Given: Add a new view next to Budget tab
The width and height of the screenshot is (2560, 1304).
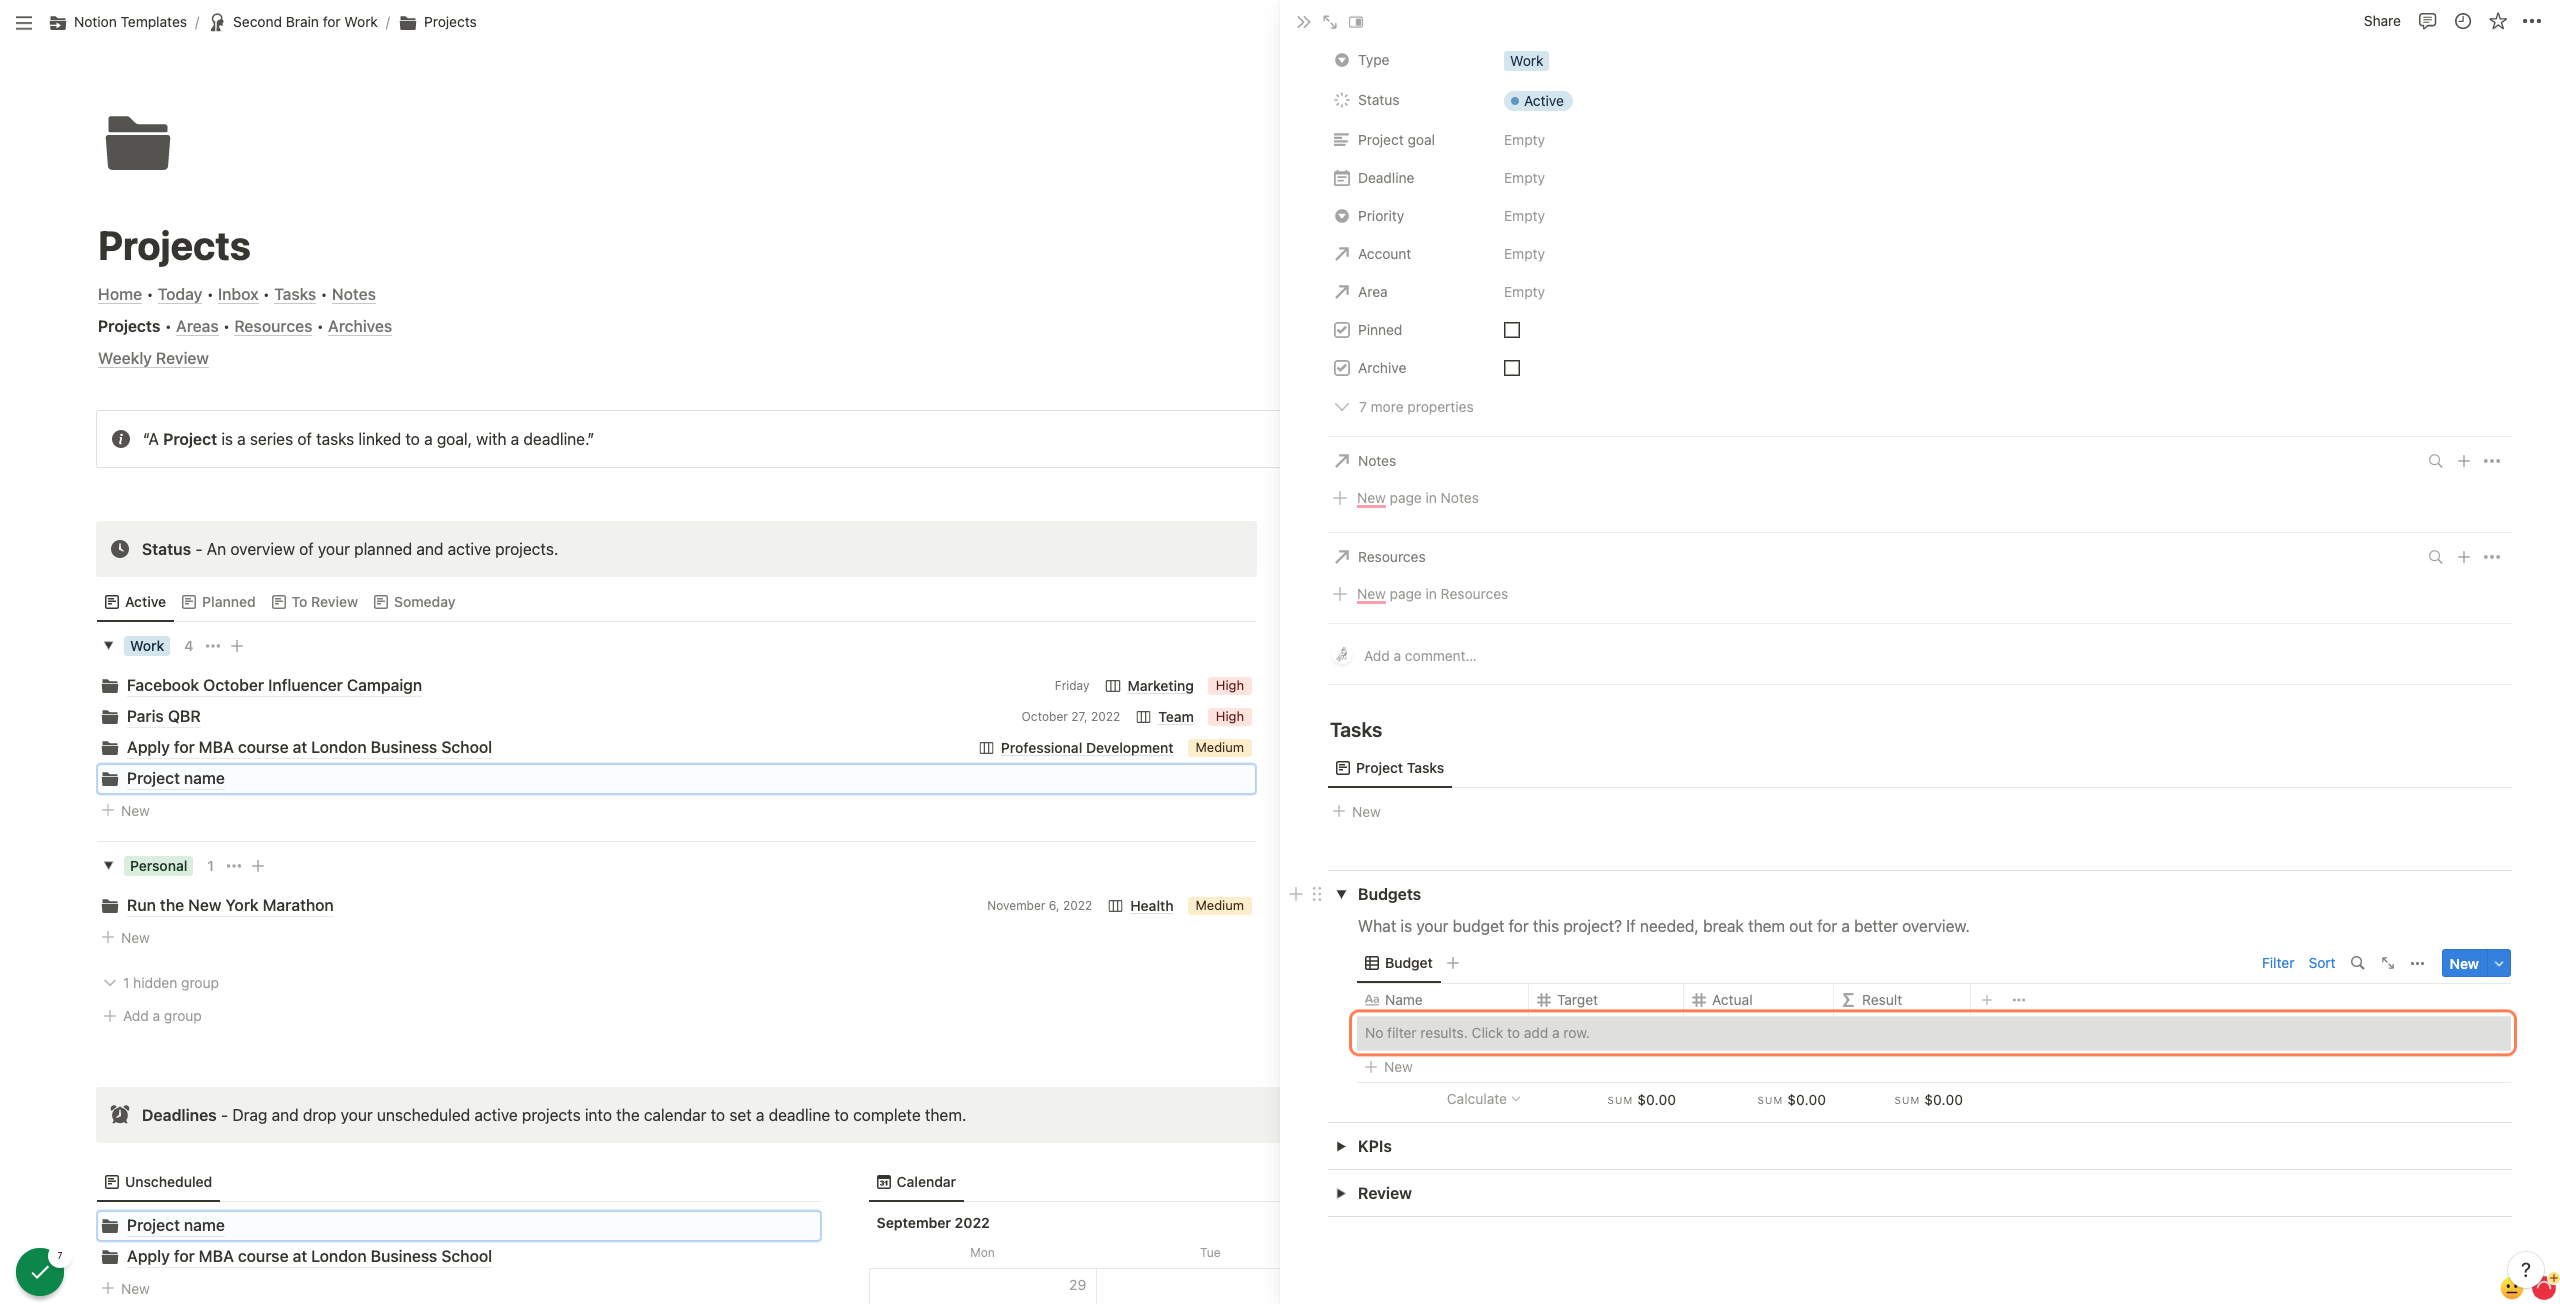Looking at the screenshot, I should point(1453,963).
